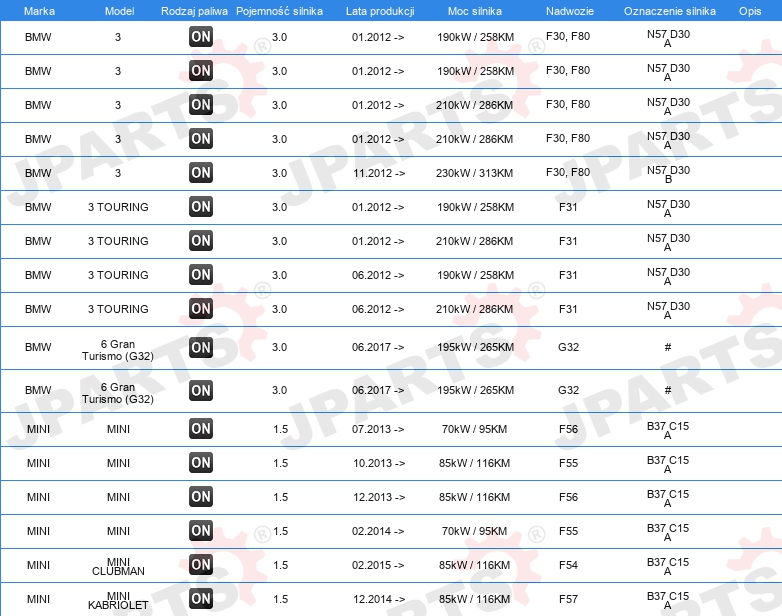
Task: Select 70kW / 95KM cell in 07.2013 row
Action: (x=474, y=429)
